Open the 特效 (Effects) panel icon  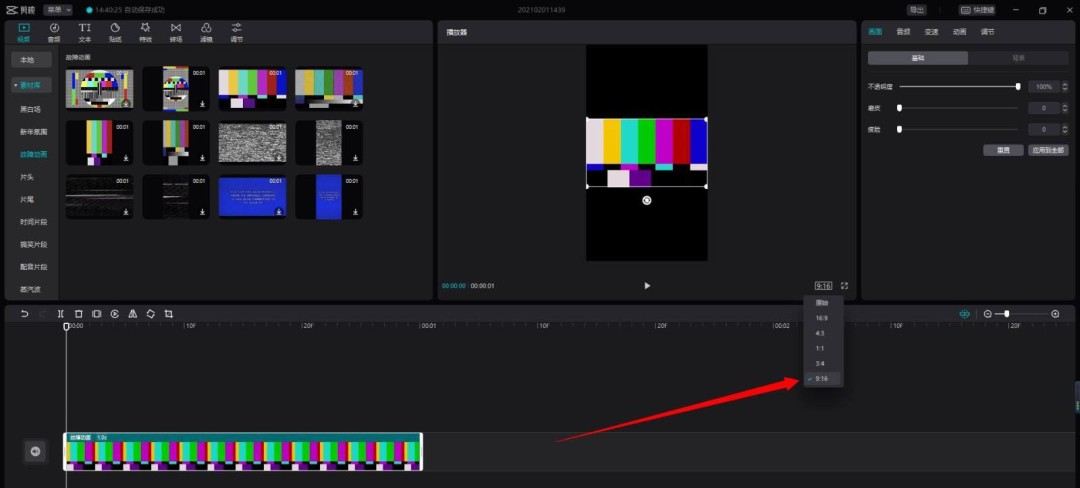145,31
